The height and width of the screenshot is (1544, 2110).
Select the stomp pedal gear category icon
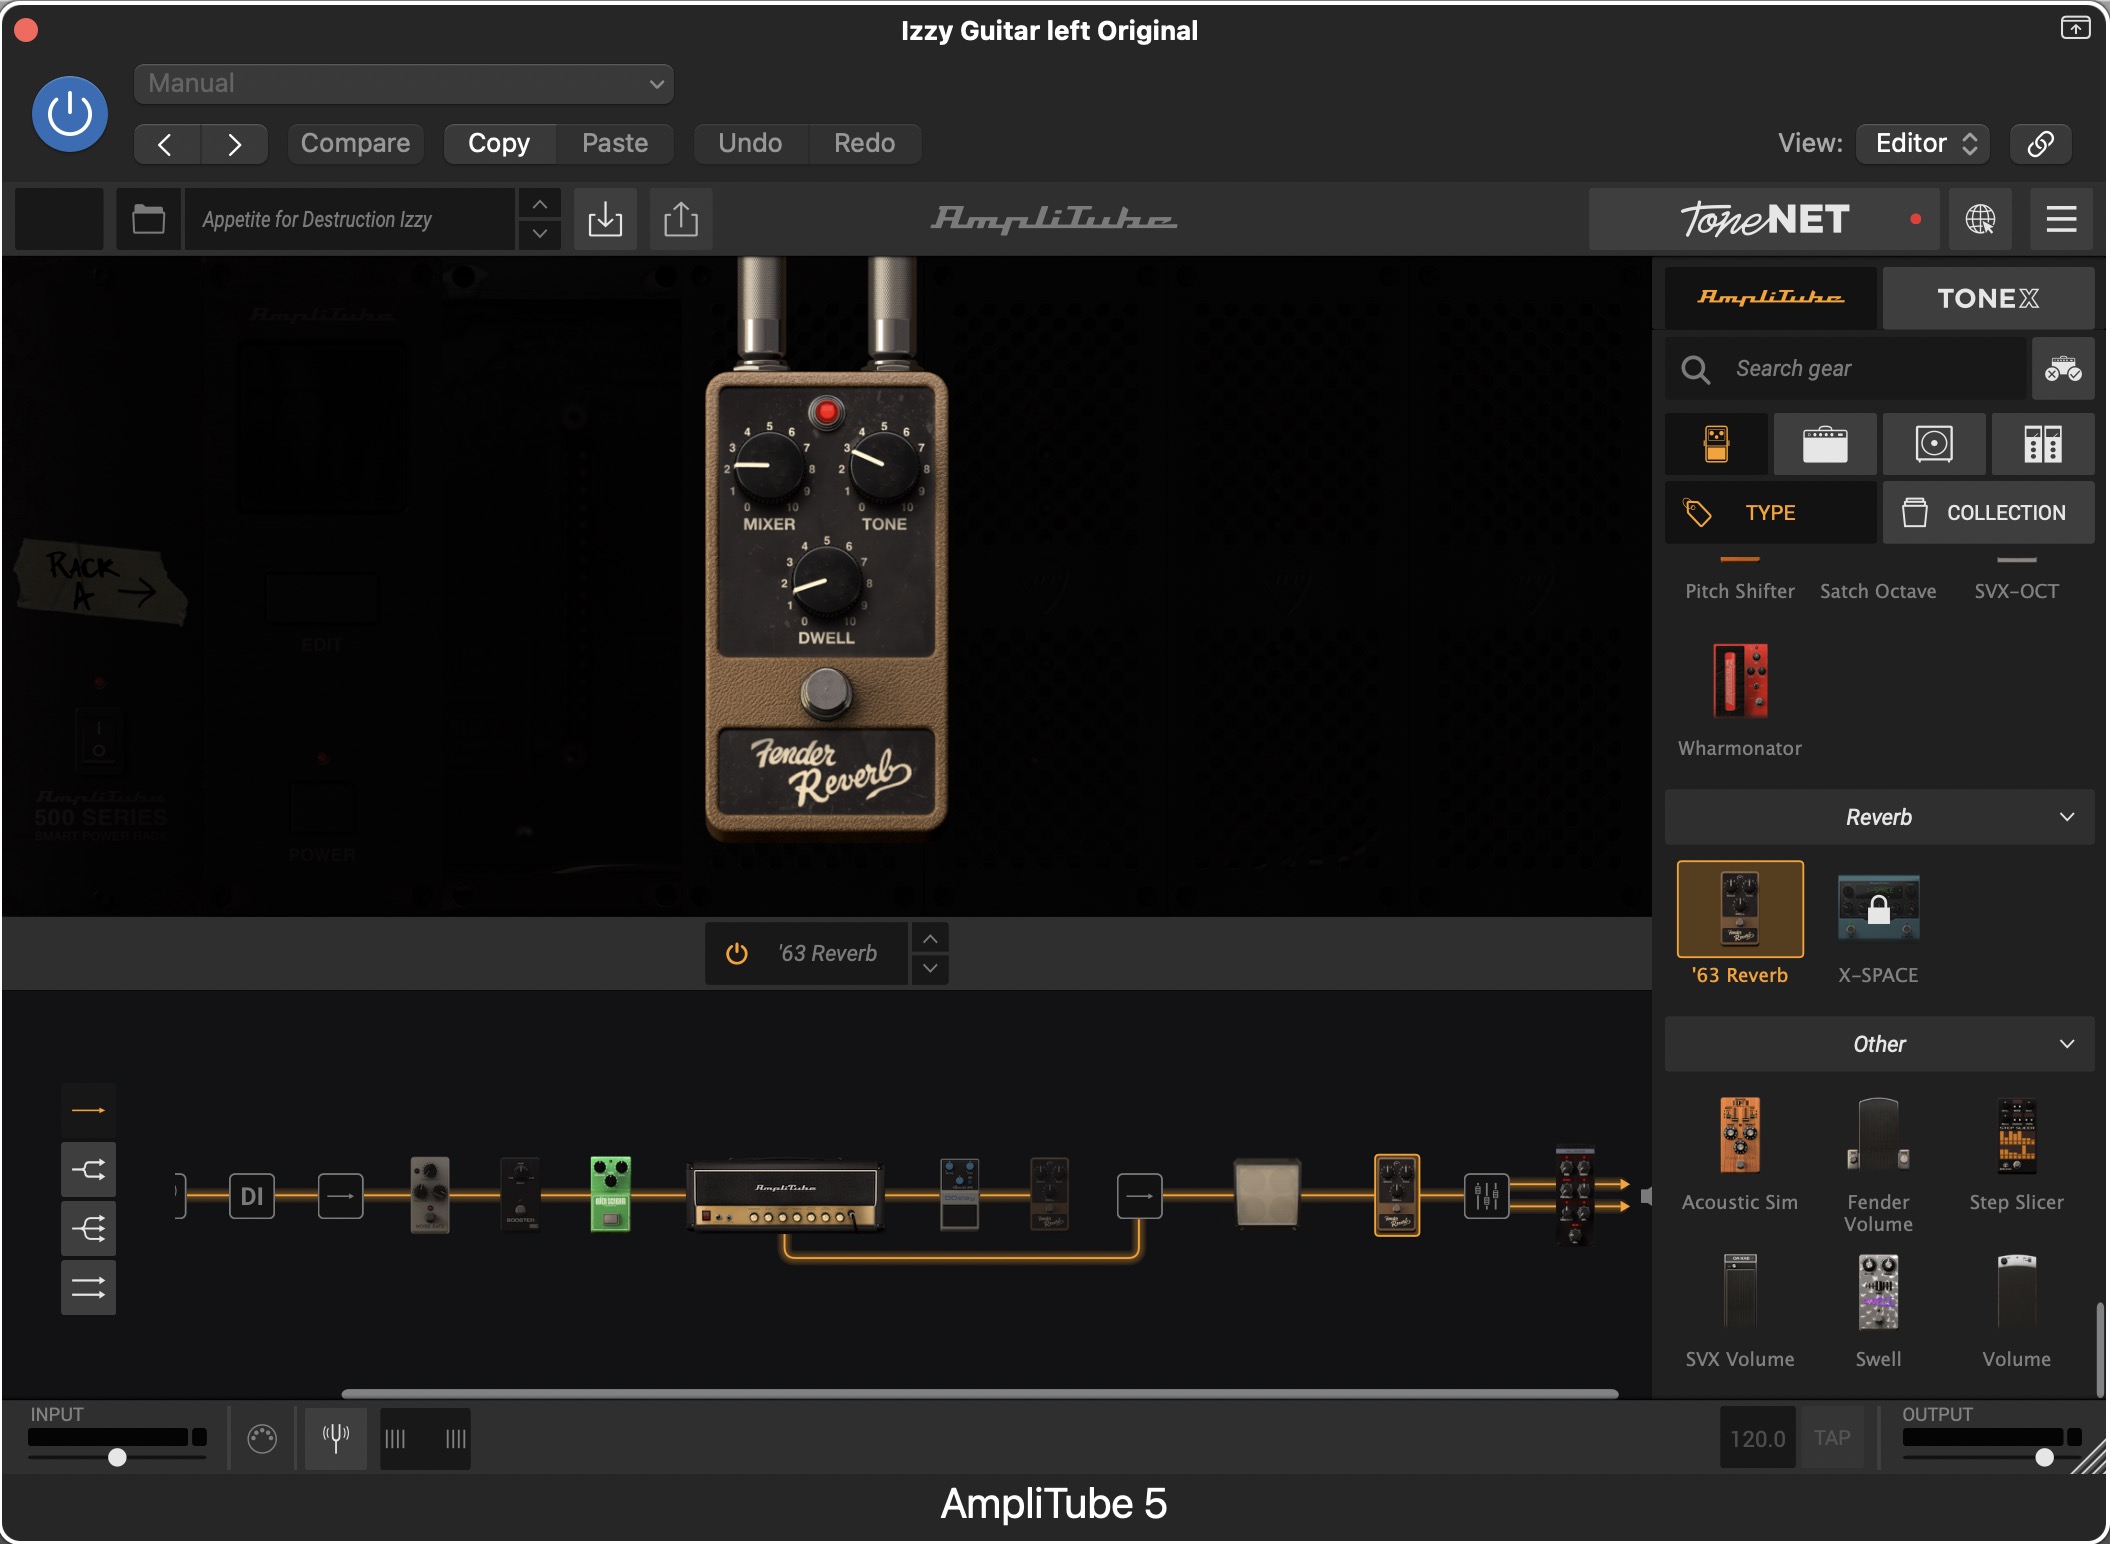(x=1716, y=444)
